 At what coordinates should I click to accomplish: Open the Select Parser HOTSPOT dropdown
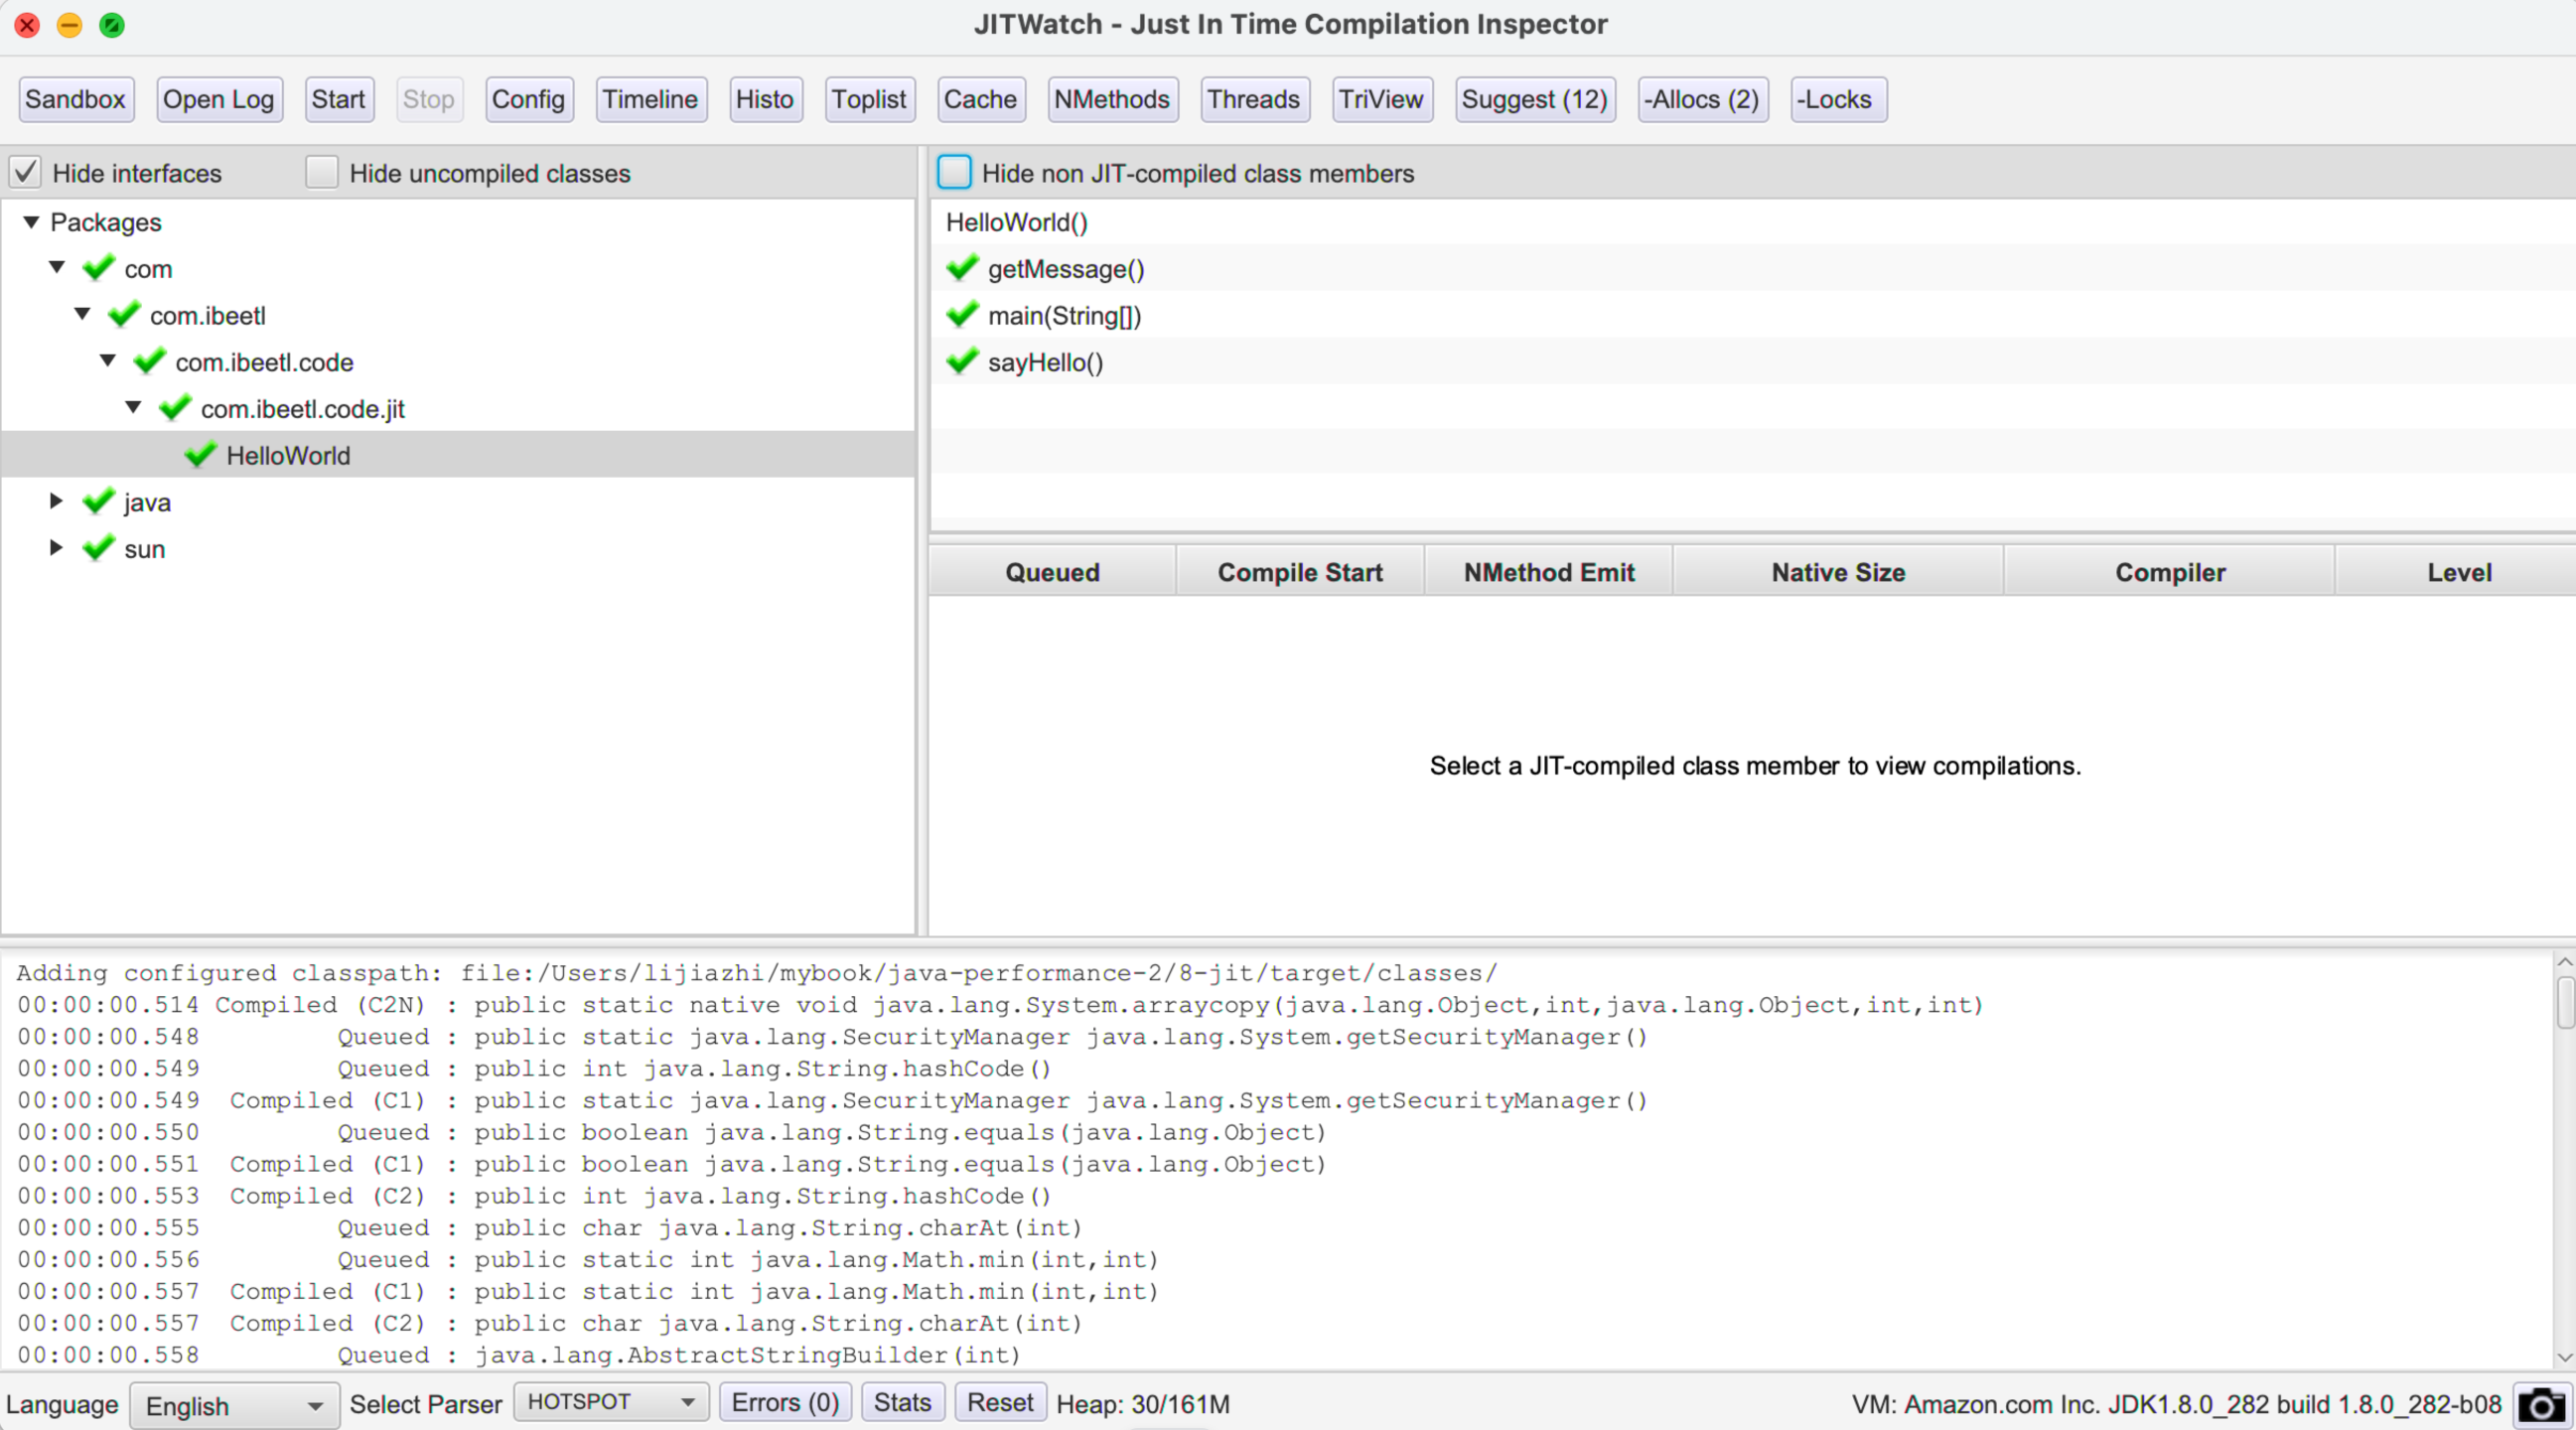(x=611, y=1403)
